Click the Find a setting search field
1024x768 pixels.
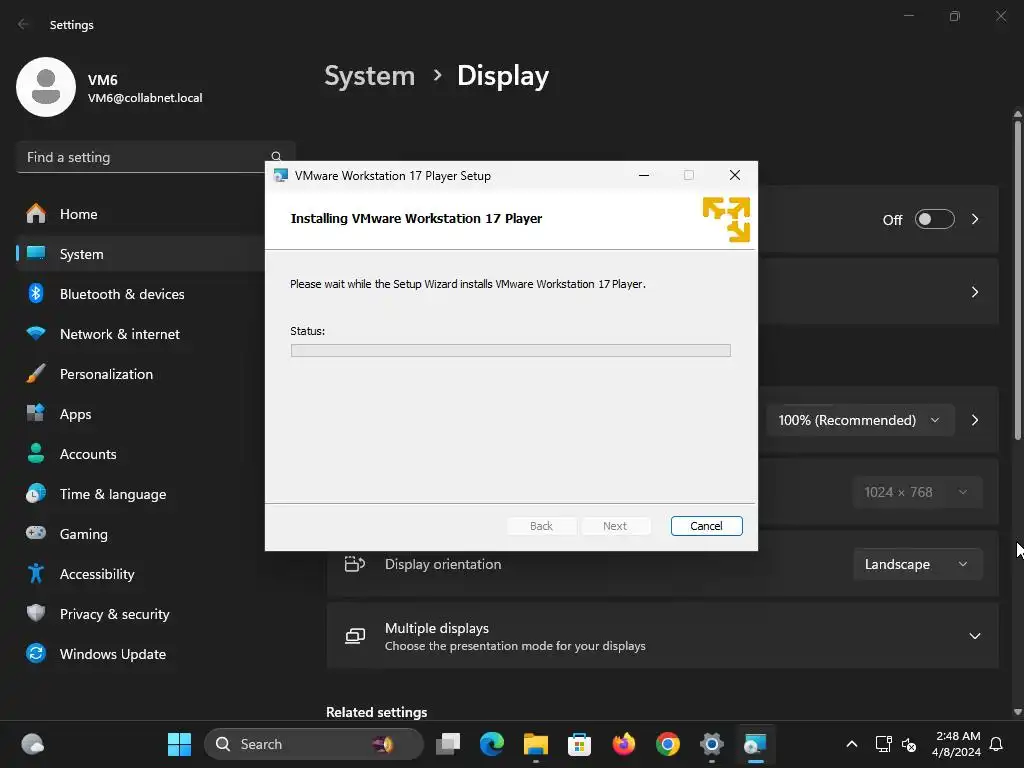(x=155, y=157)
